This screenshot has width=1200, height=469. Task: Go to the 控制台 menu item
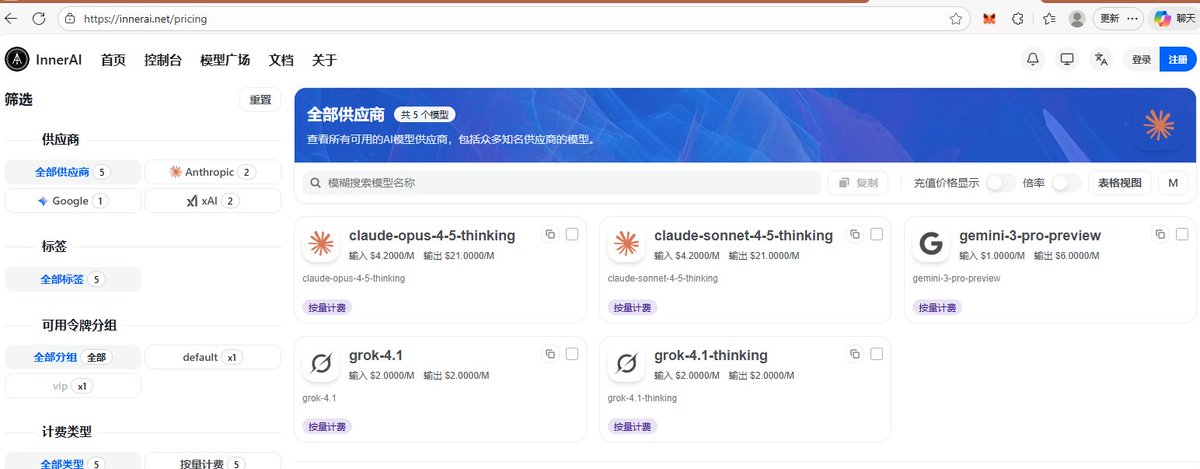point(163,60)
